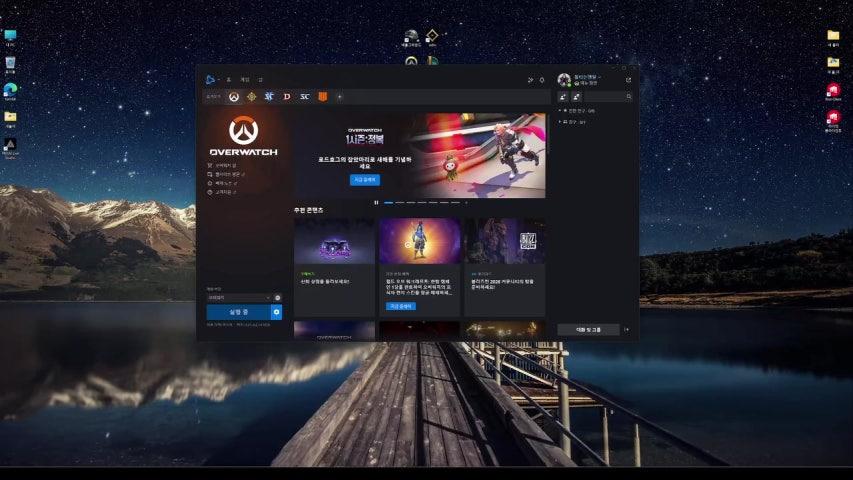Select the StarCraft II game icon
Screen dimensions: 853x480
(269, 97)
